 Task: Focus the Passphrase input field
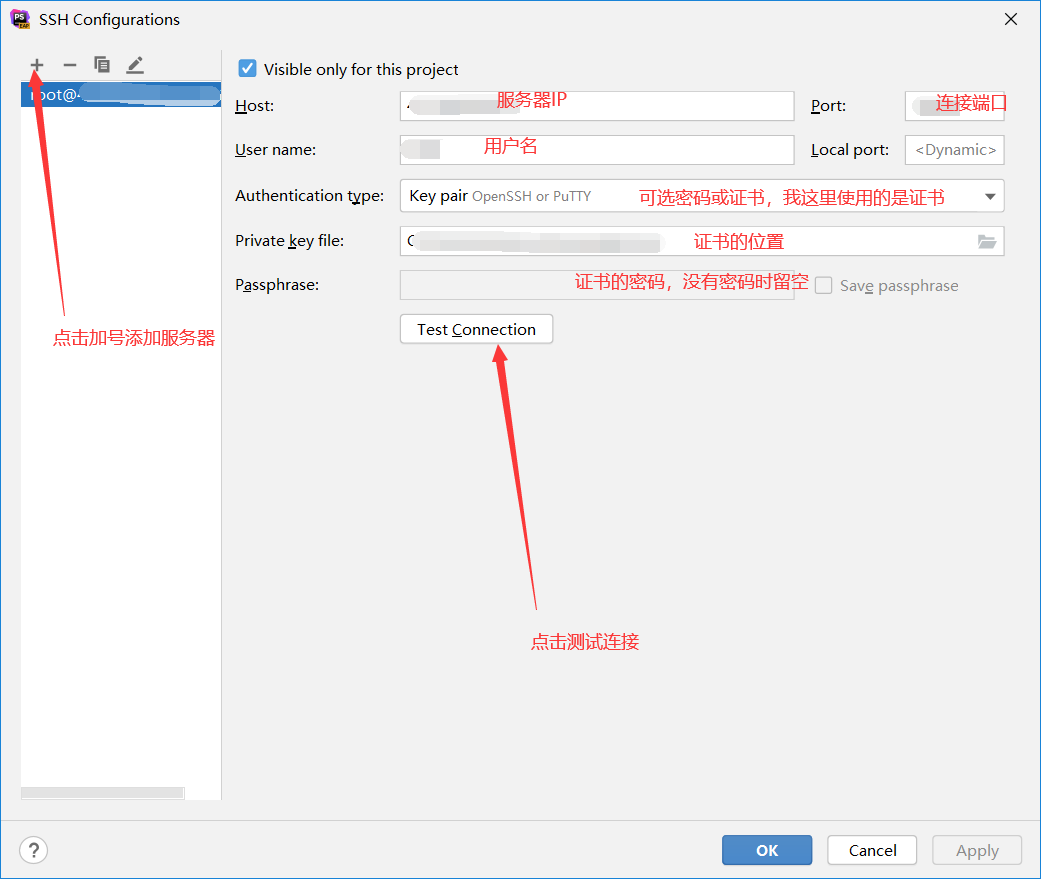coord(597,285)
